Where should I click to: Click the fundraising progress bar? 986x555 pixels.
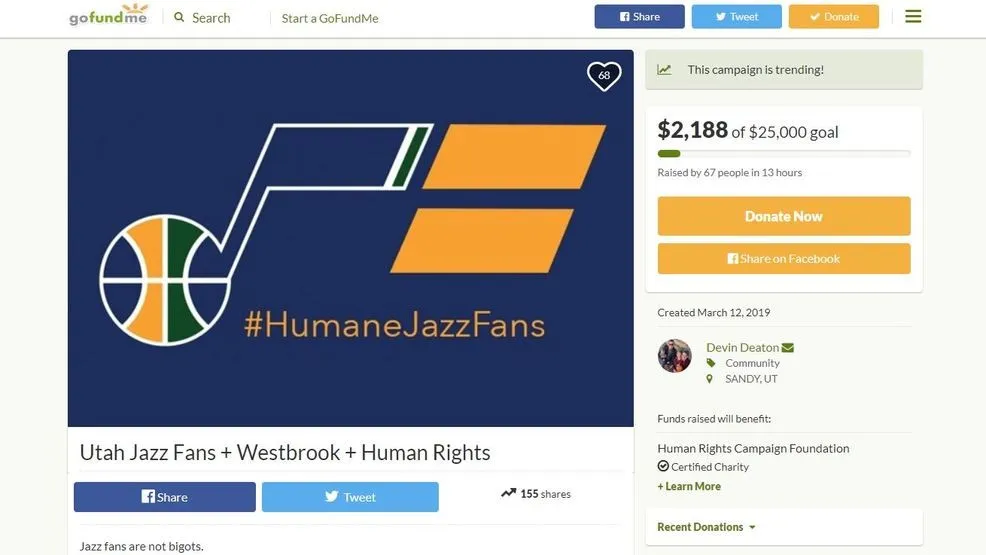pyautogui.click(x=783, y=154)
